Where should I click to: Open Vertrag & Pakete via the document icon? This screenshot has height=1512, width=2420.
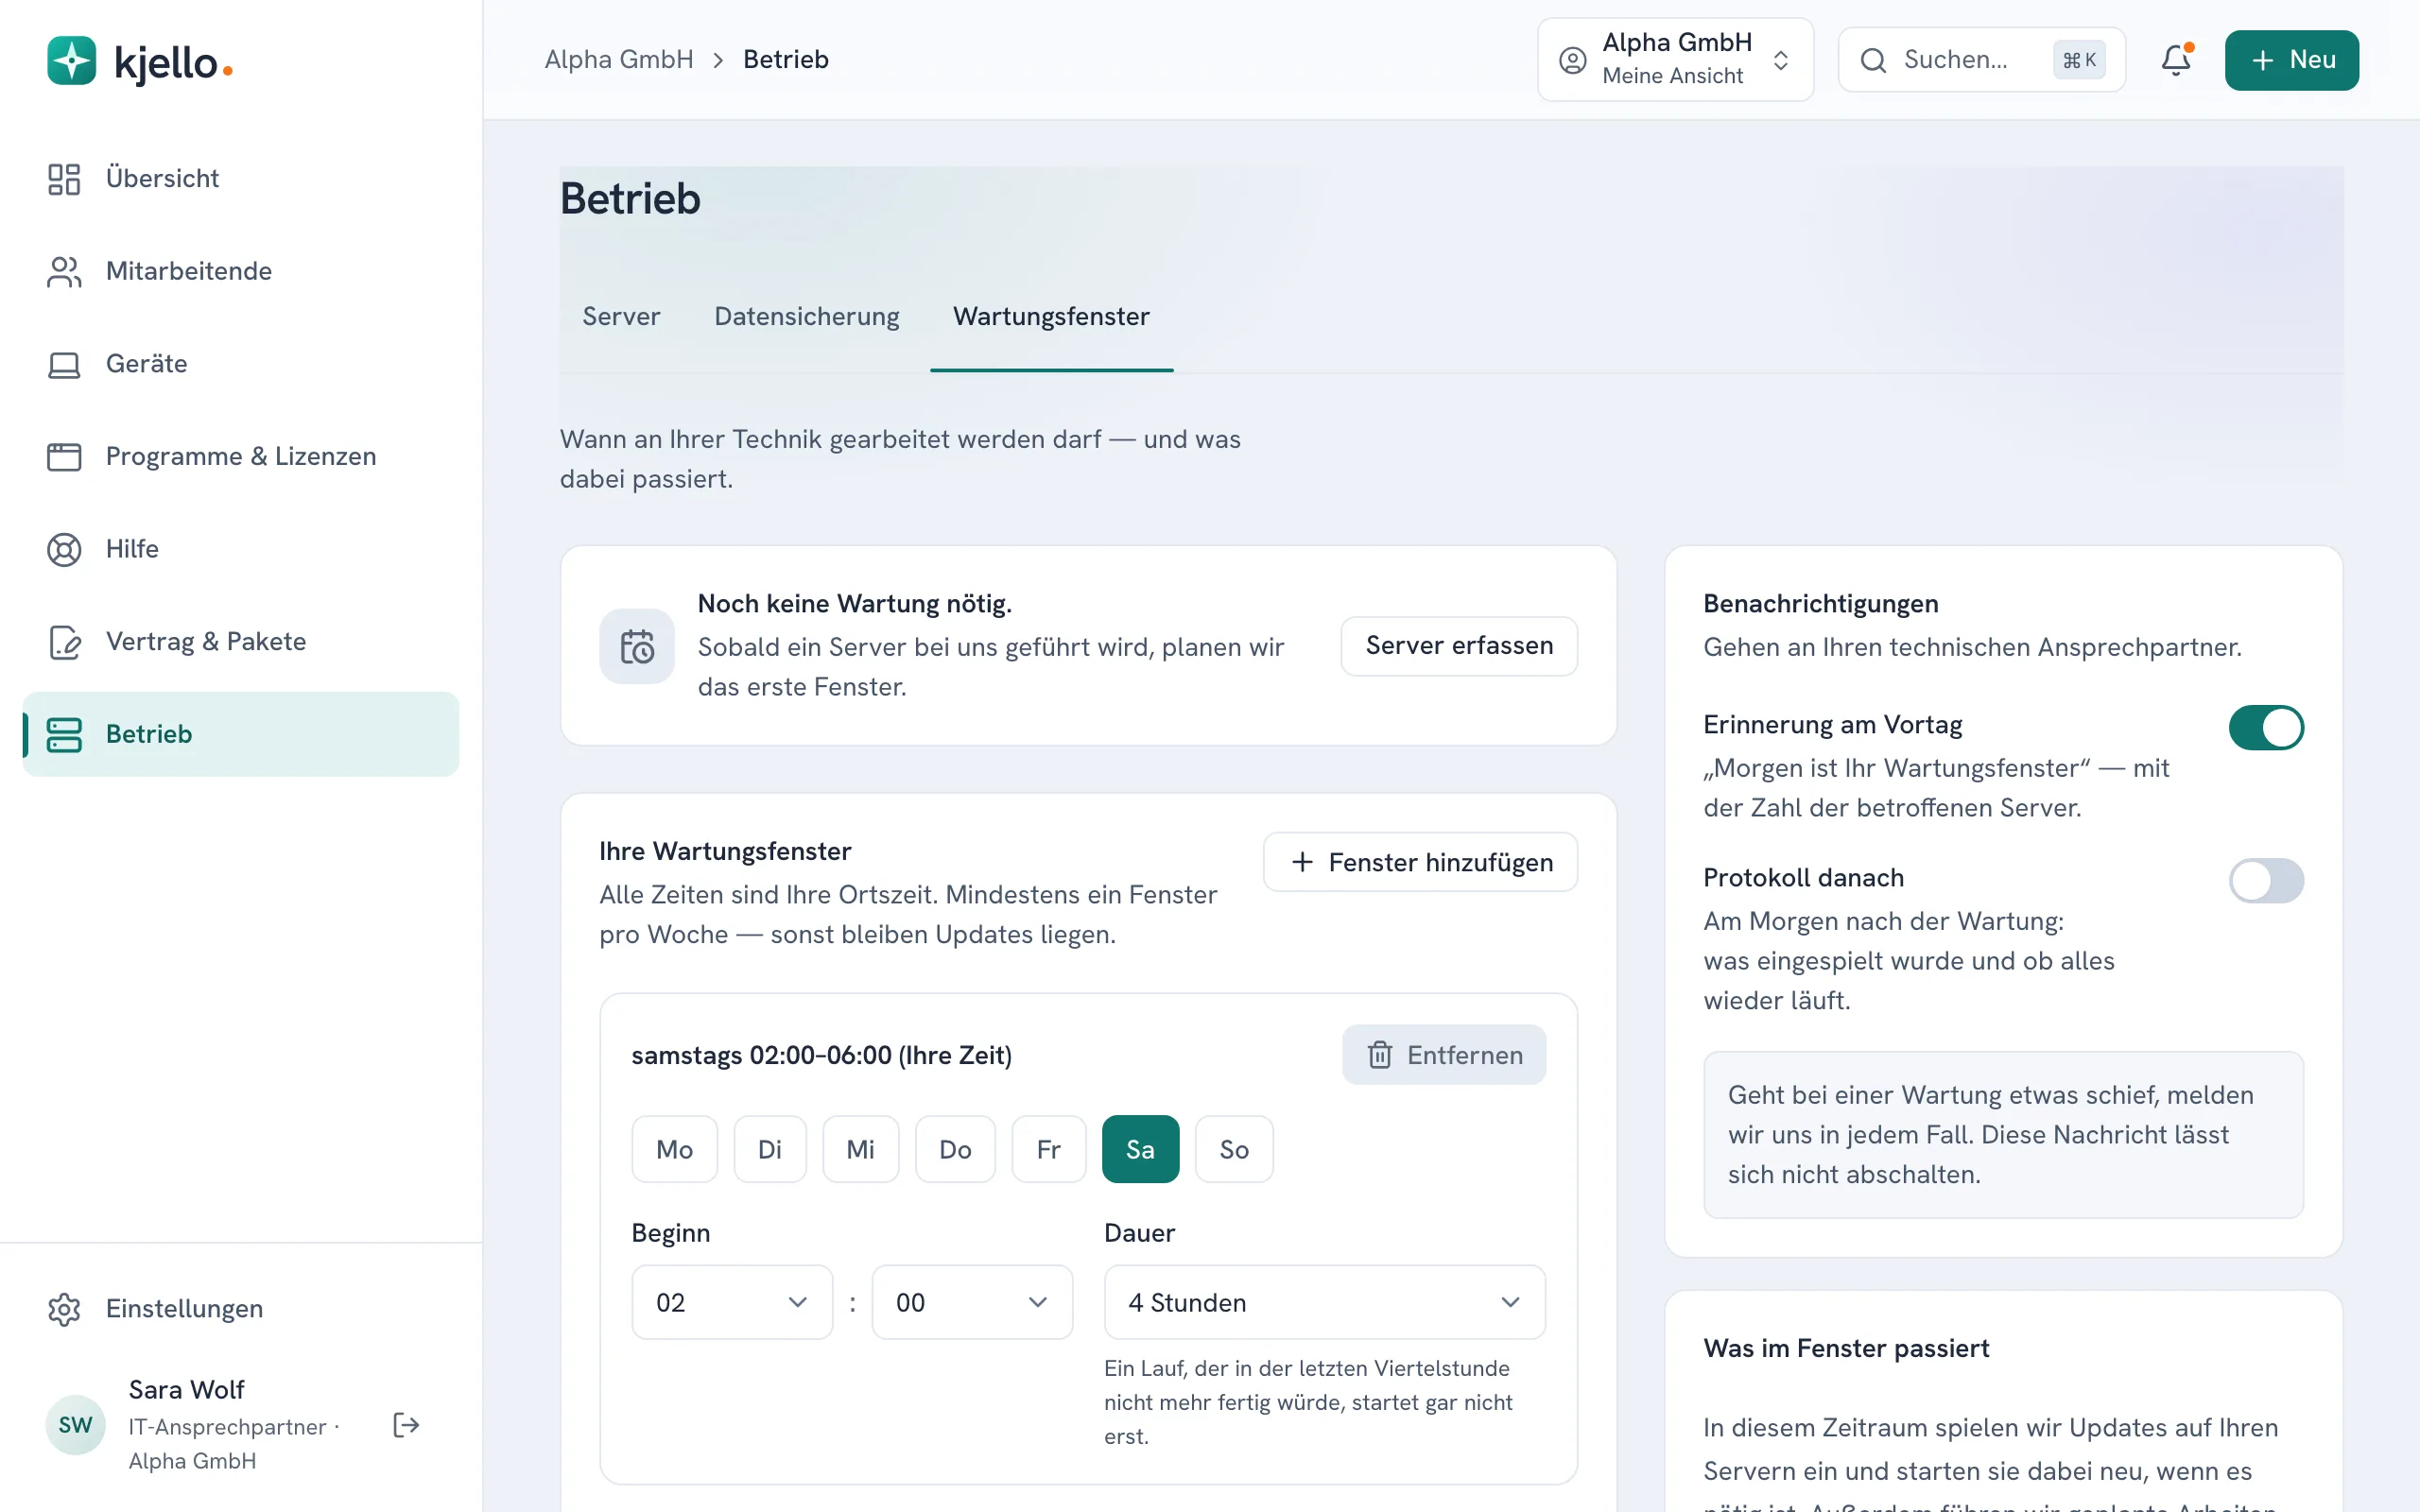pyautogui.click(x=64, y=642)
